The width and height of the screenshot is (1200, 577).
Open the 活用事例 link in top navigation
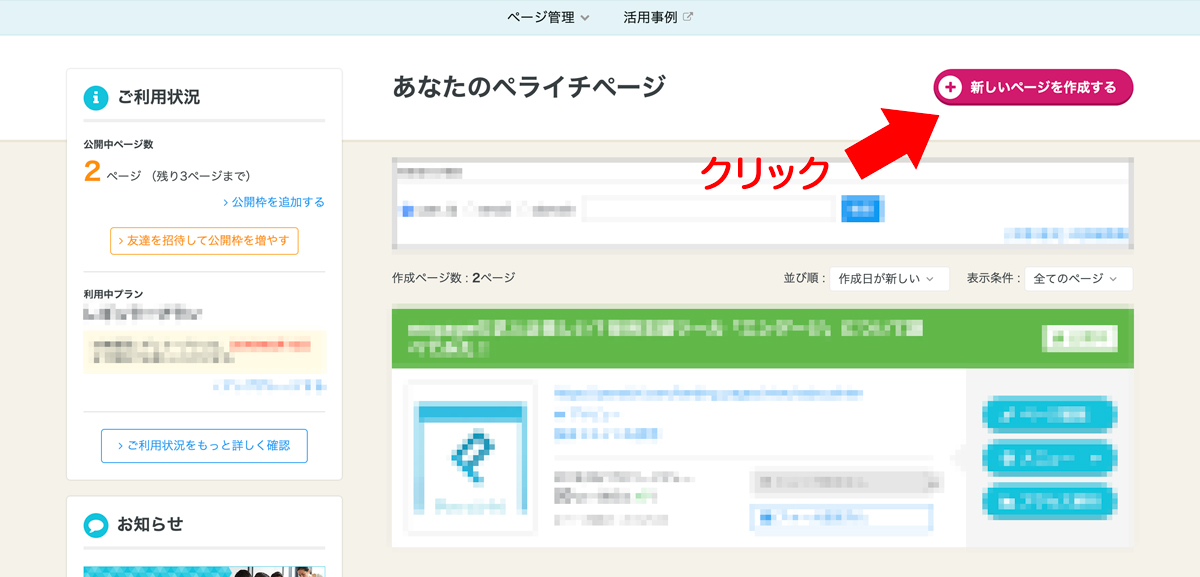[x=650, y=17]
